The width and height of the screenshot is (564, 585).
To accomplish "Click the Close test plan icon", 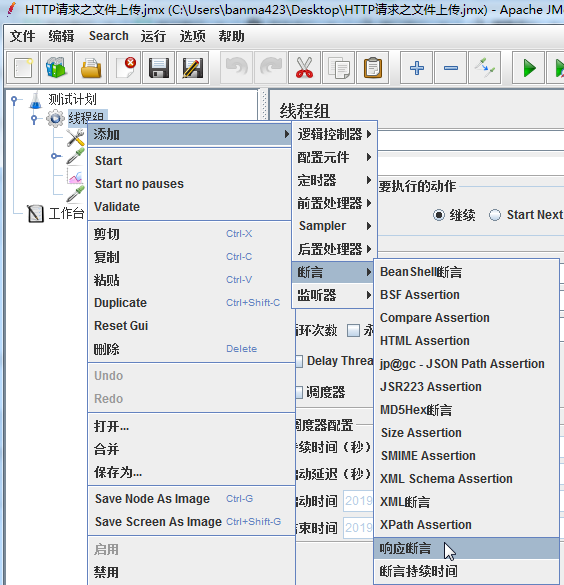I will coord(125,68).
